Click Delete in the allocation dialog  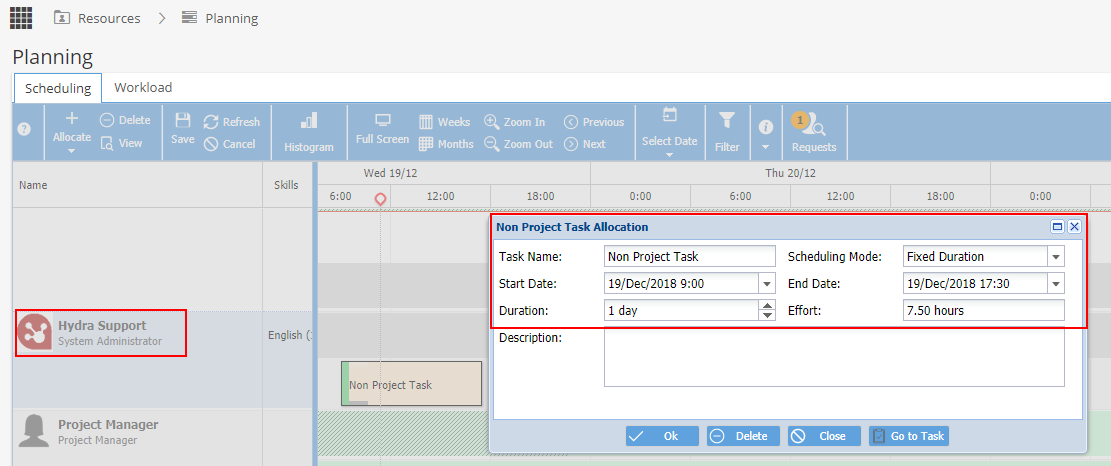click(x=743, y=436)
